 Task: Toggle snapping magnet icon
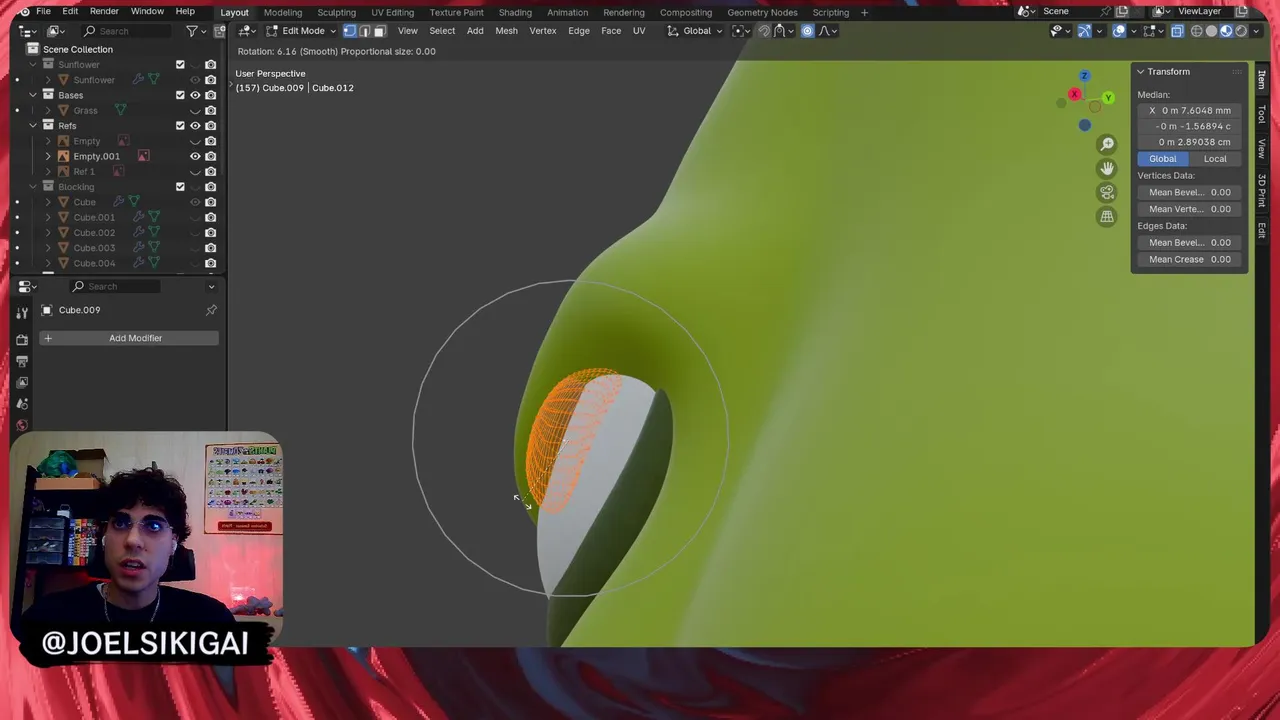(765, 31)
